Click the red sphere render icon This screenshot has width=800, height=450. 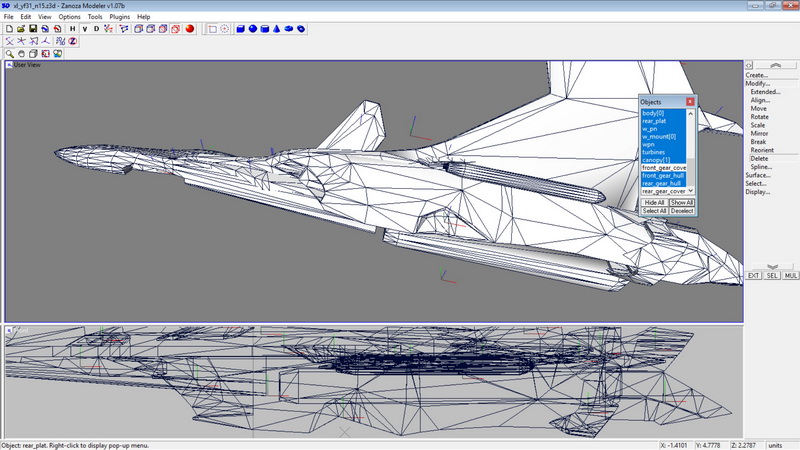tap(190, 29)
